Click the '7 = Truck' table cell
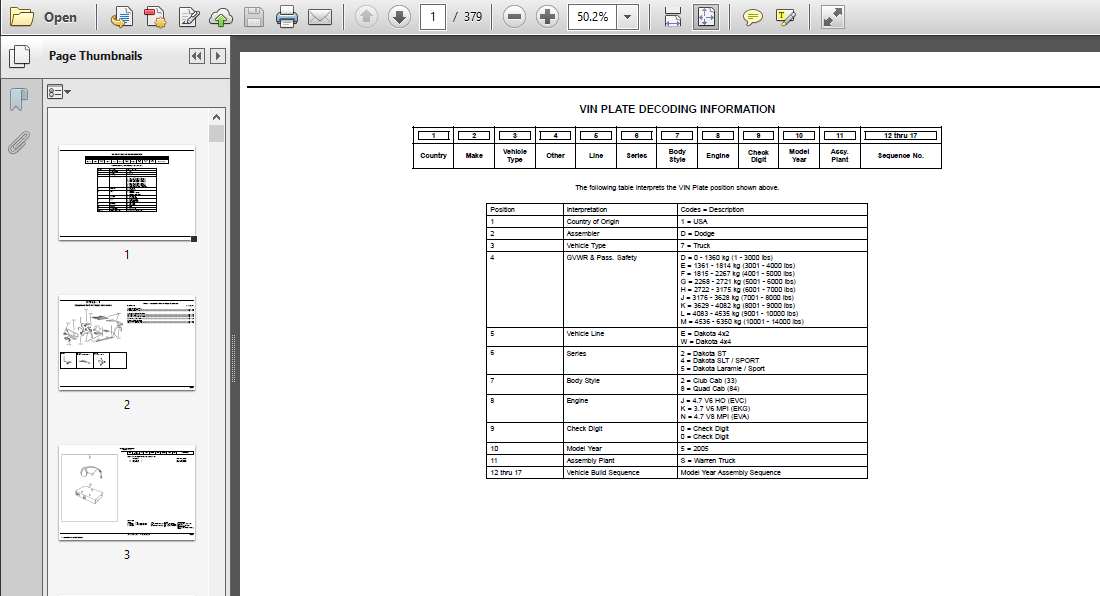The width and height of the screenshot is (1100, 596). (772, 245)
